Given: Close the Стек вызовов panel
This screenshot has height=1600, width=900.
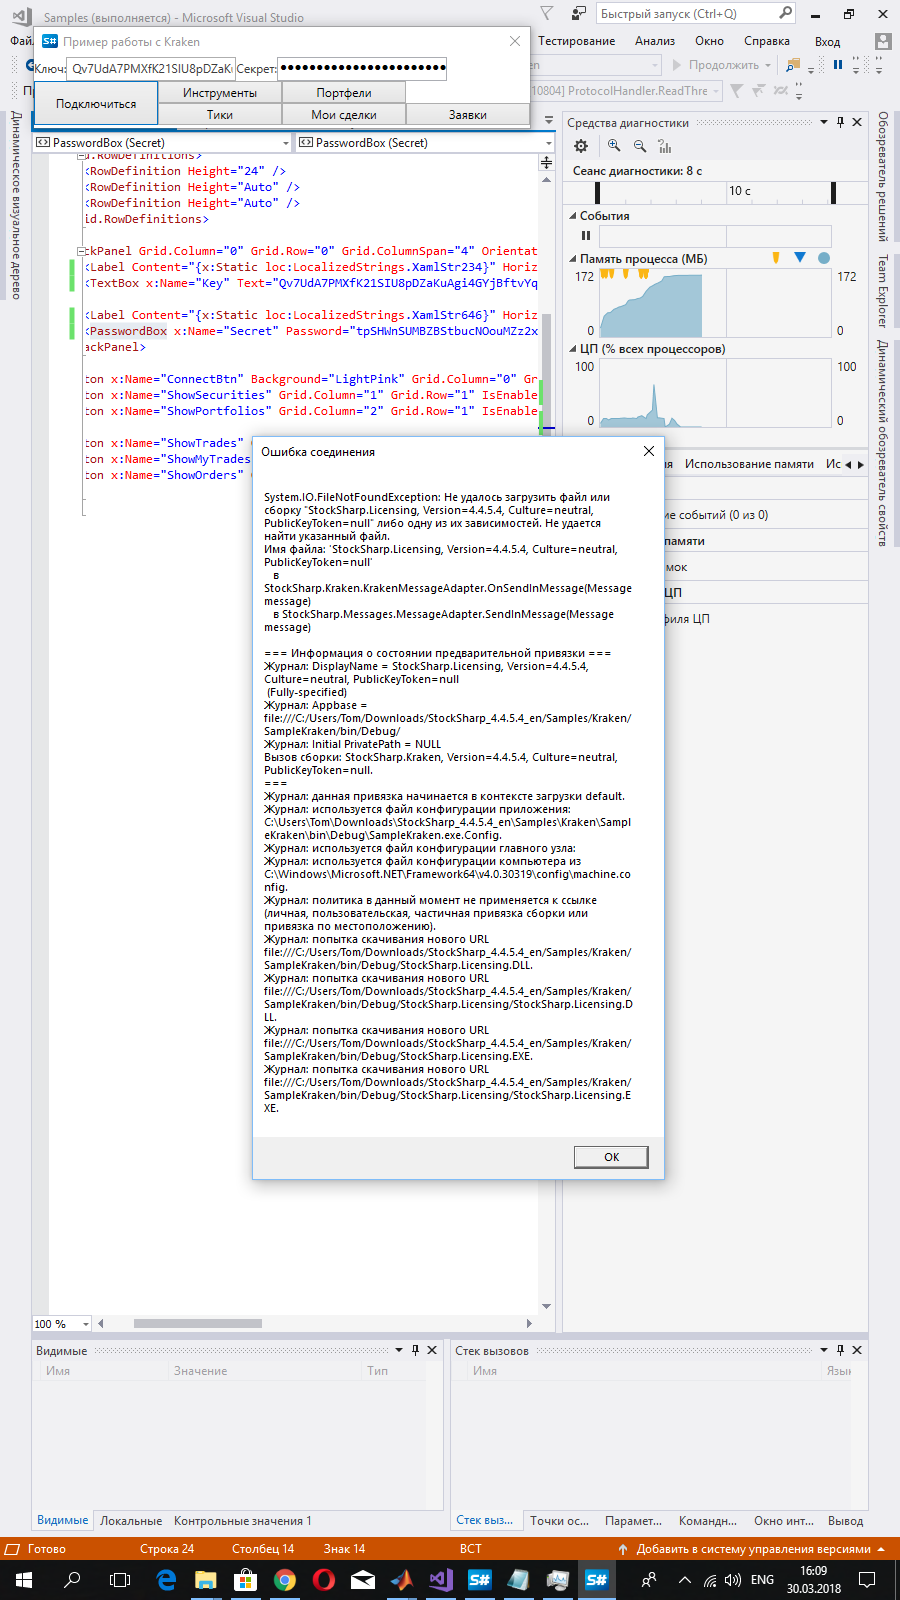Looking at the screenshot, I should 857,1350.
